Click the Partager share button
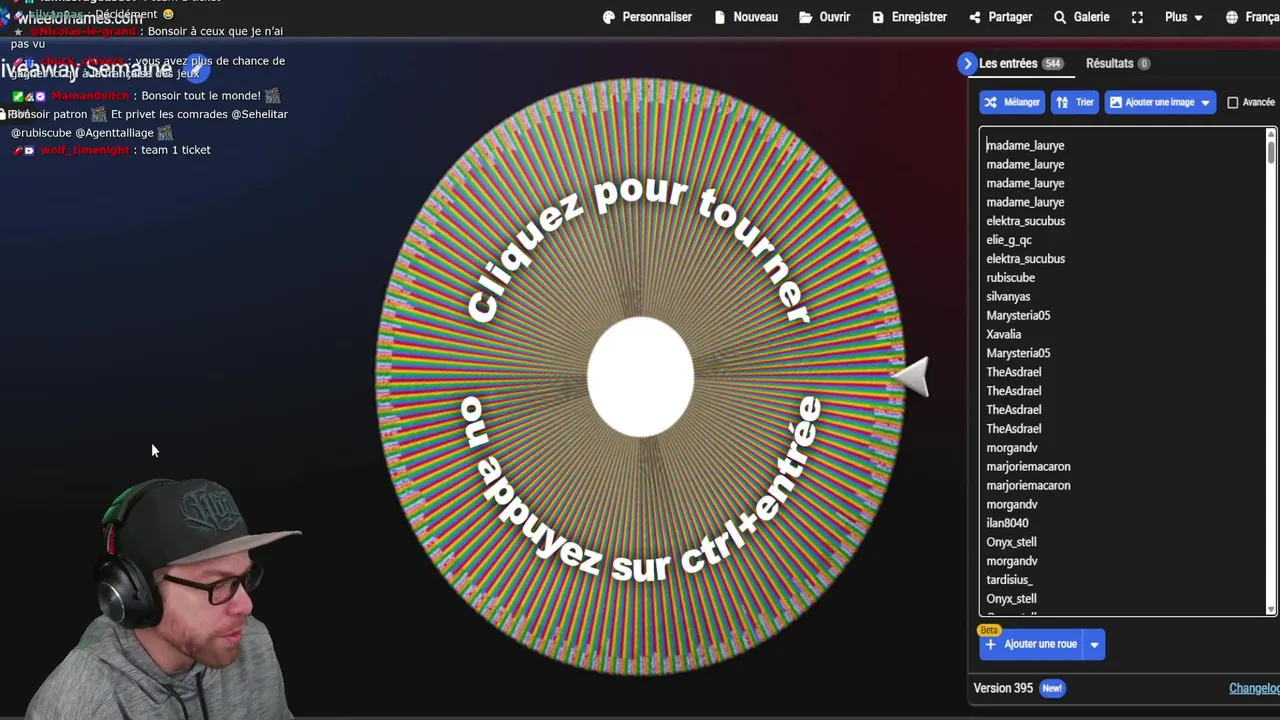Viewport: 1280px width, 720px height. click(x=1000, y=17)
